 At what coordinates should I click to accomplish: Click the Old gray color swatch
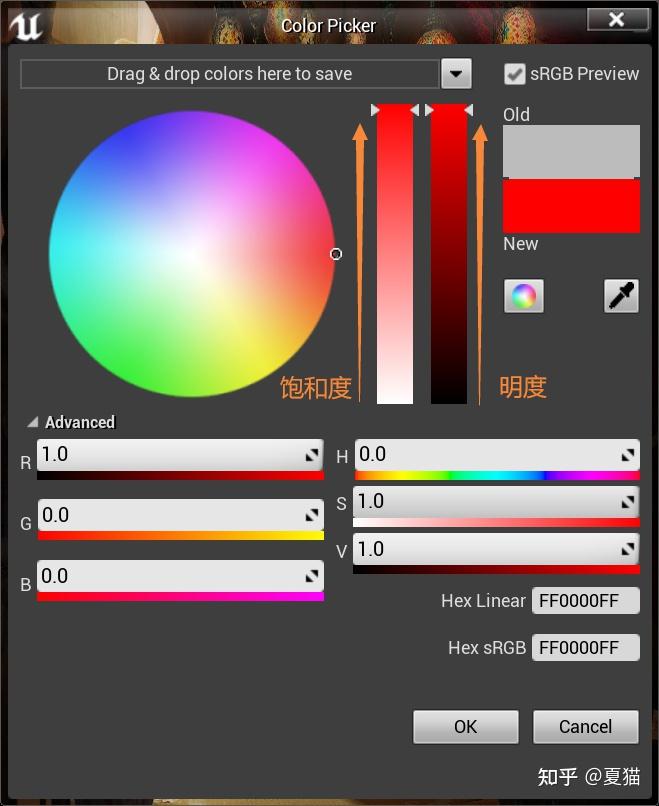click(571, 151)
